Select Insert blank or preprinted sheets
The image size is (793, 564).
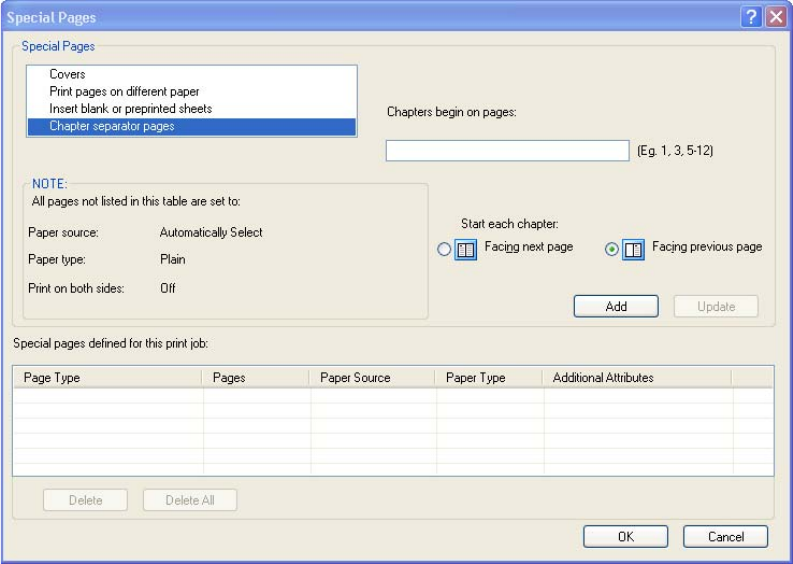coord(130,108)
